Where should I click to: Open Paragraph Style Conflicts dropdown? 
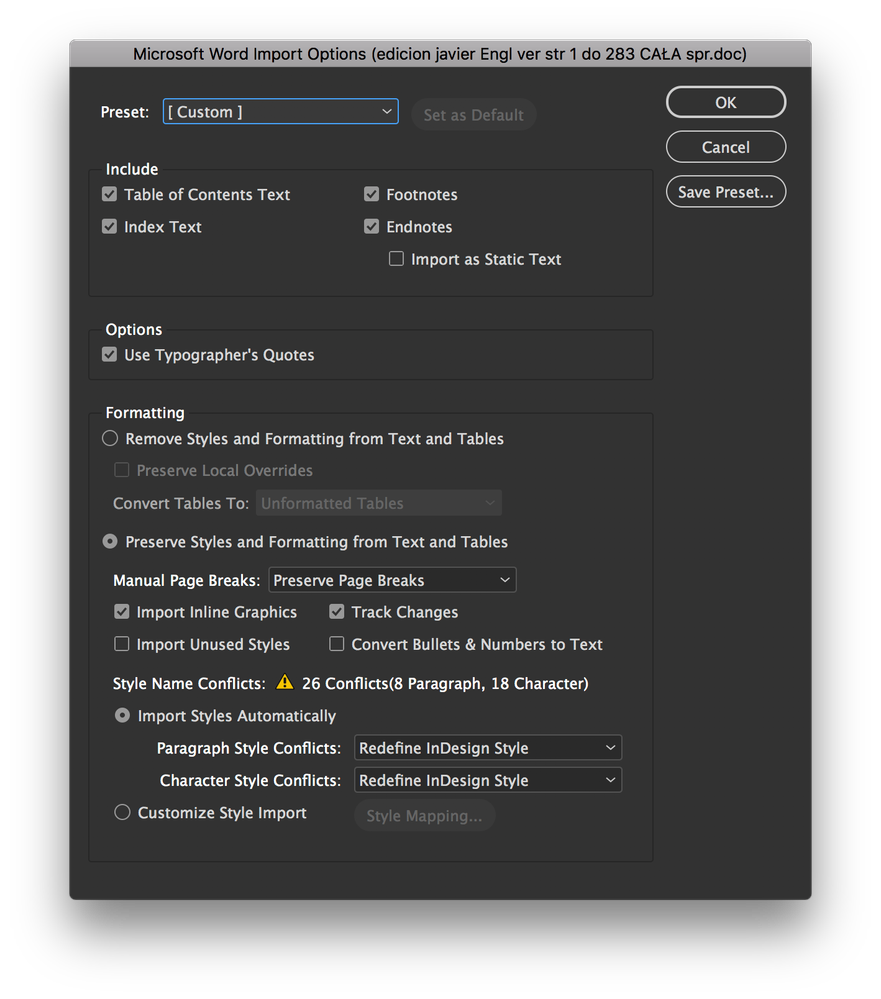[x=488, y=748]
